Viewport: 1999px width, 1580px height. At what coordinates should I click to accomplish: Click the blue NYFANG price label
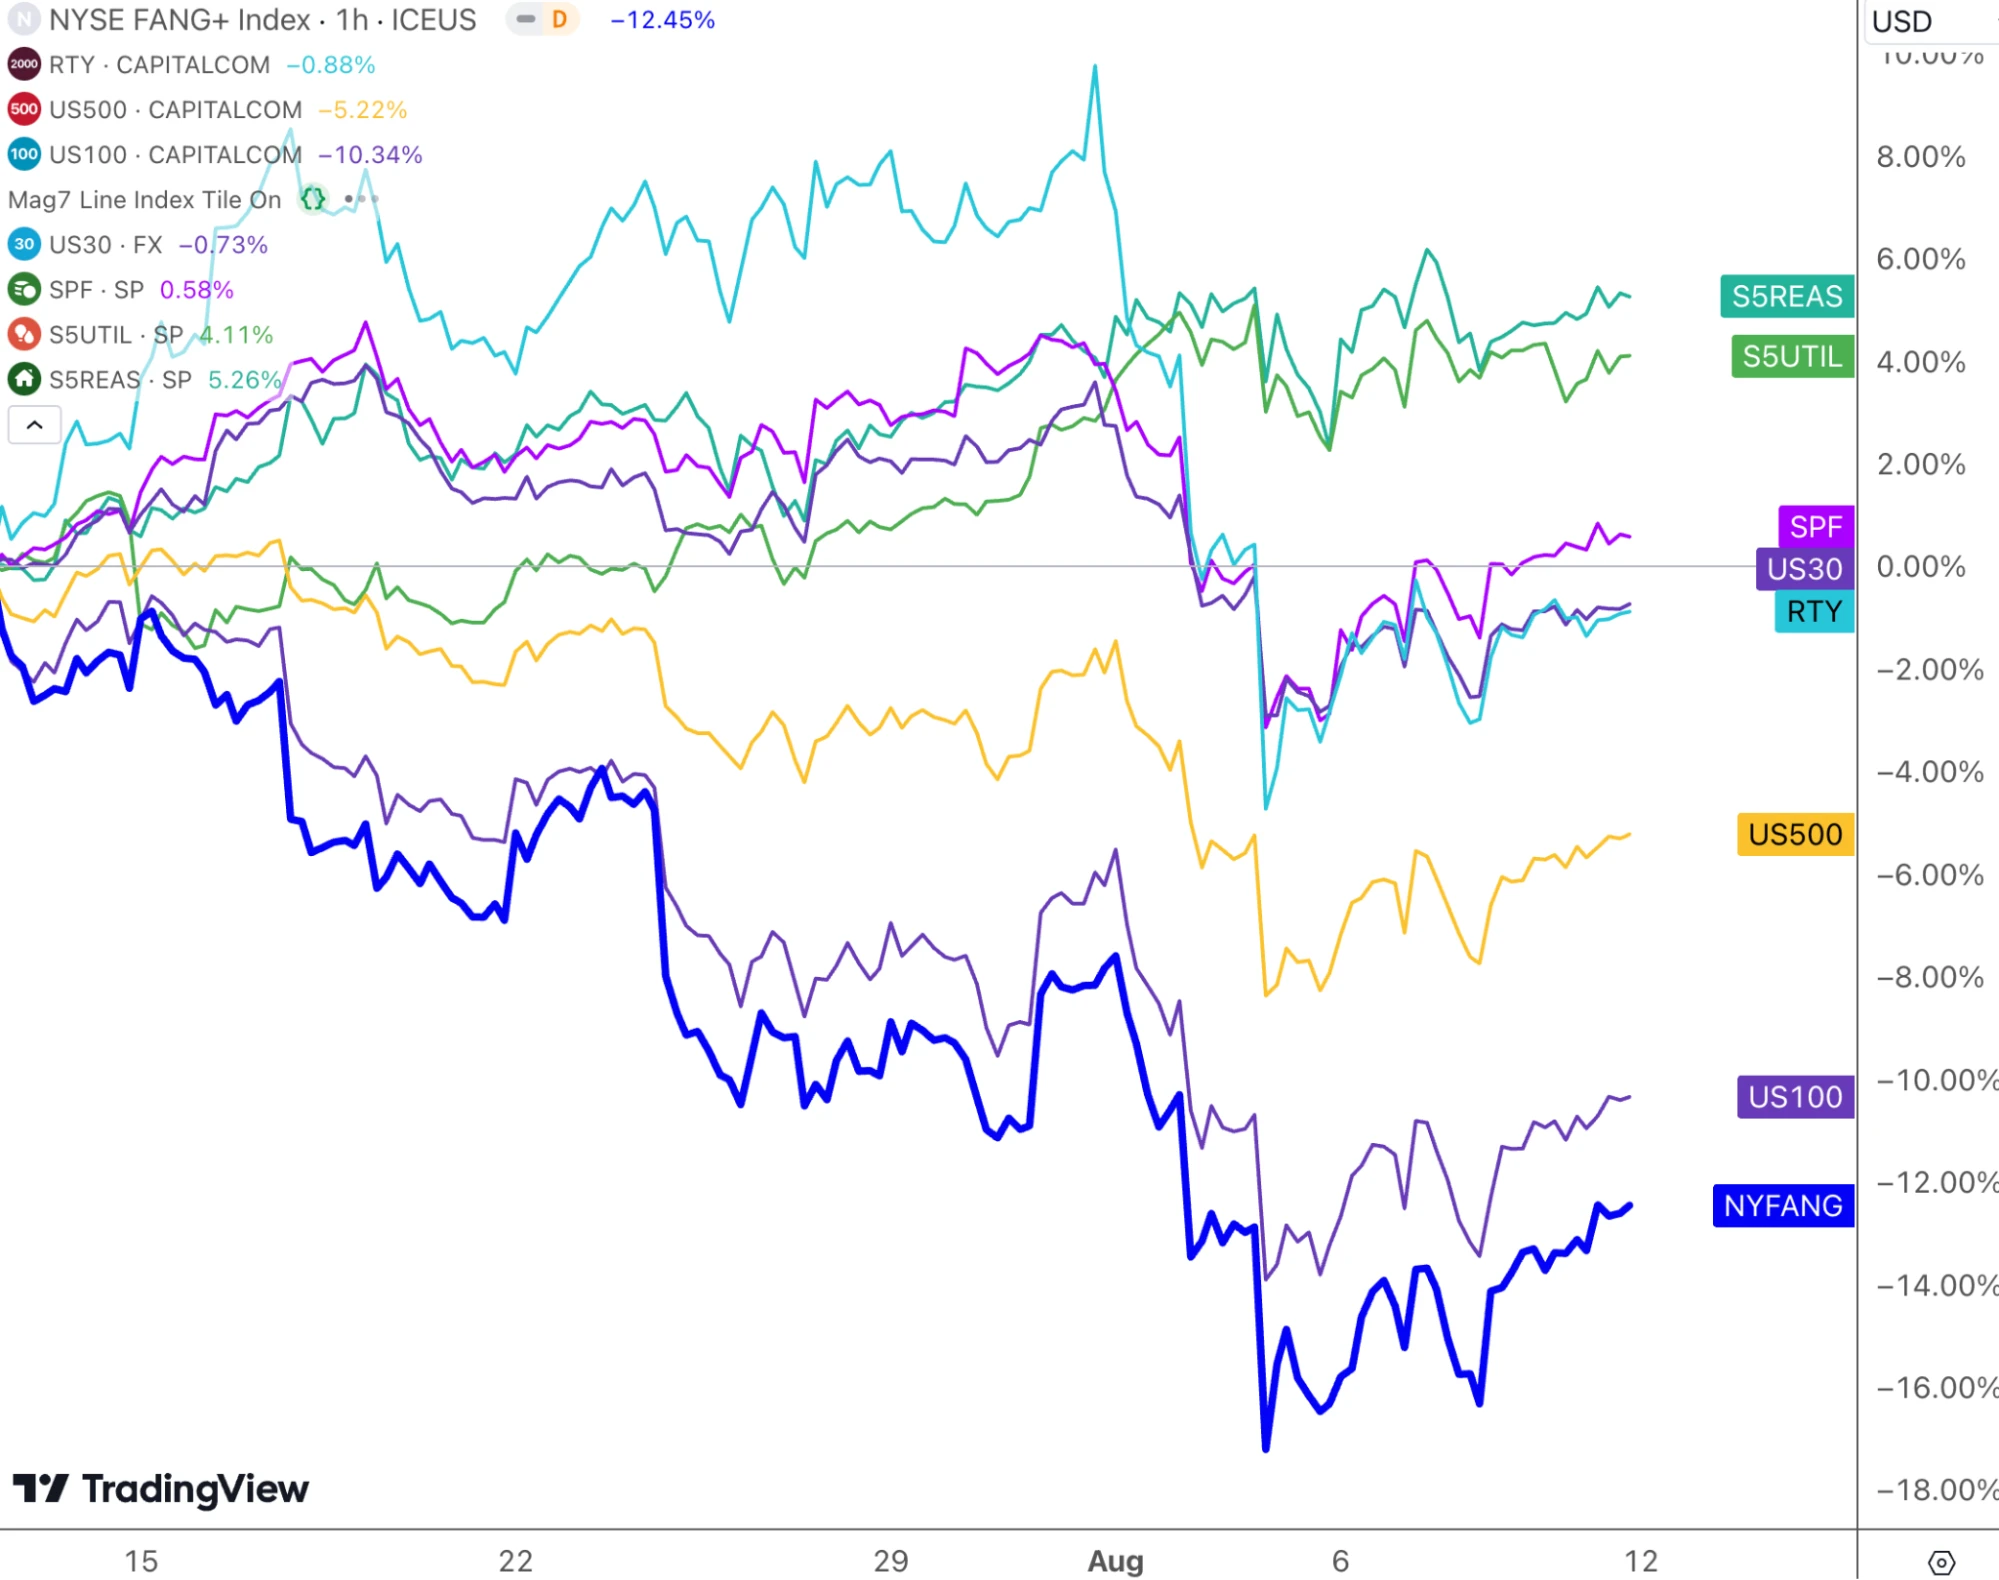click(1783, 1206)
